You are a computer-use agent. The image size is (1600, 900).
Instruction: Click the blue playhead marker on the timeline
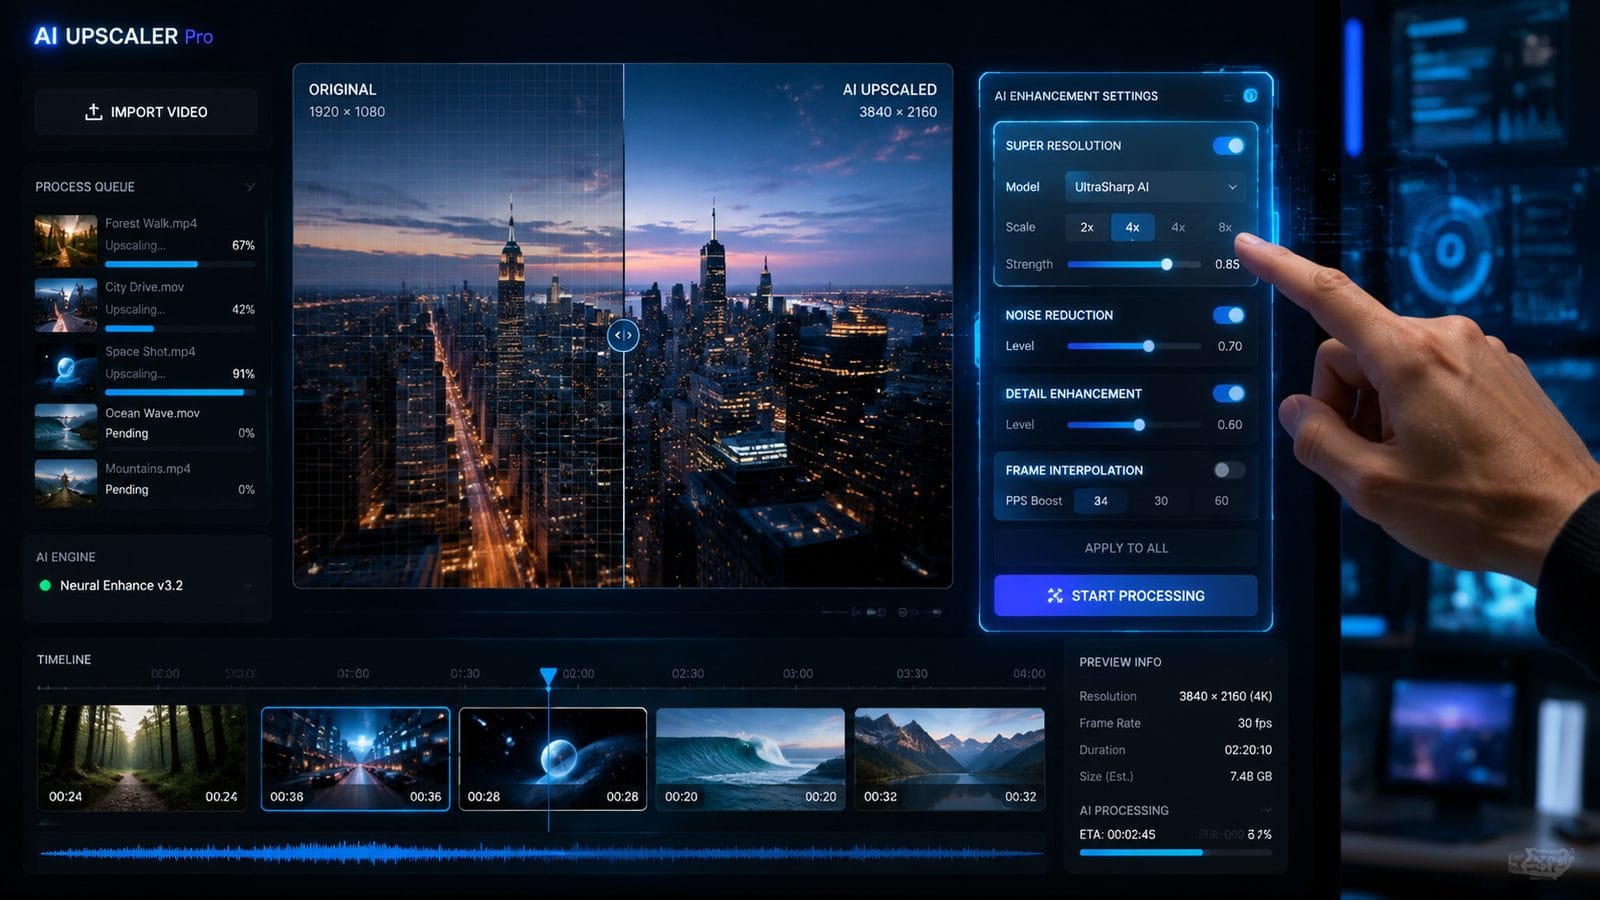coord(548,678)
